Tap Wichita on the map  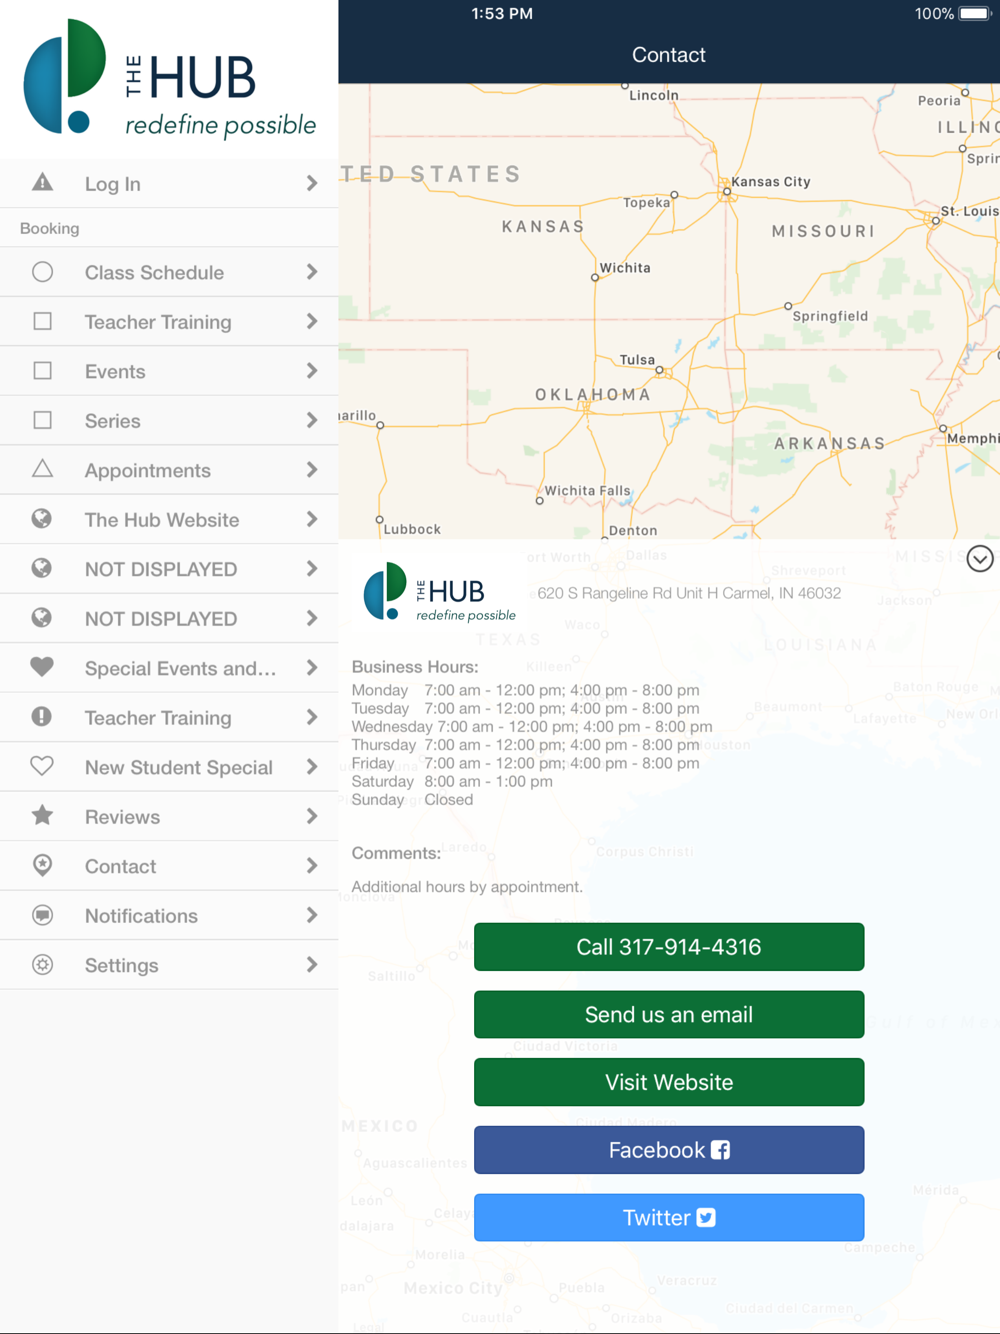(x=625, y=268)
